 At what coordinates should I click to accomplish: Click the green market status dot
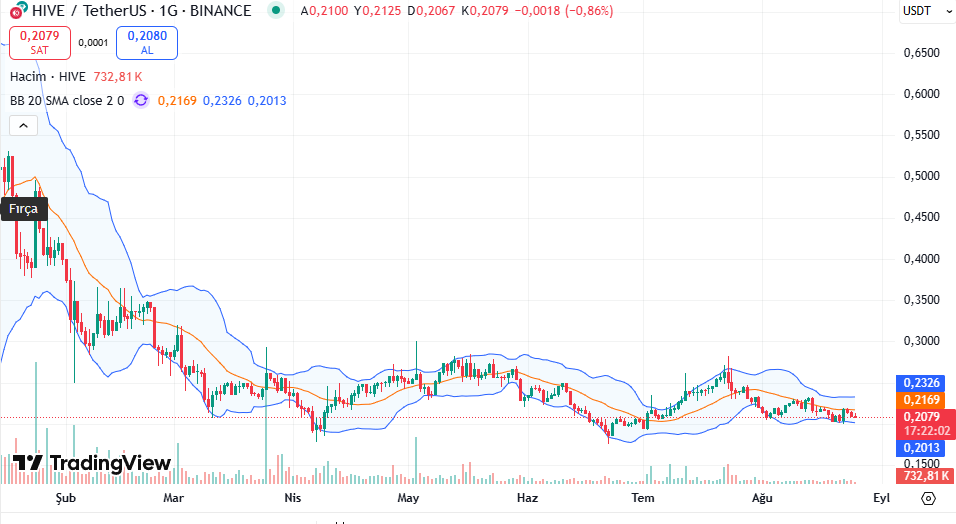tap(276, 10)
